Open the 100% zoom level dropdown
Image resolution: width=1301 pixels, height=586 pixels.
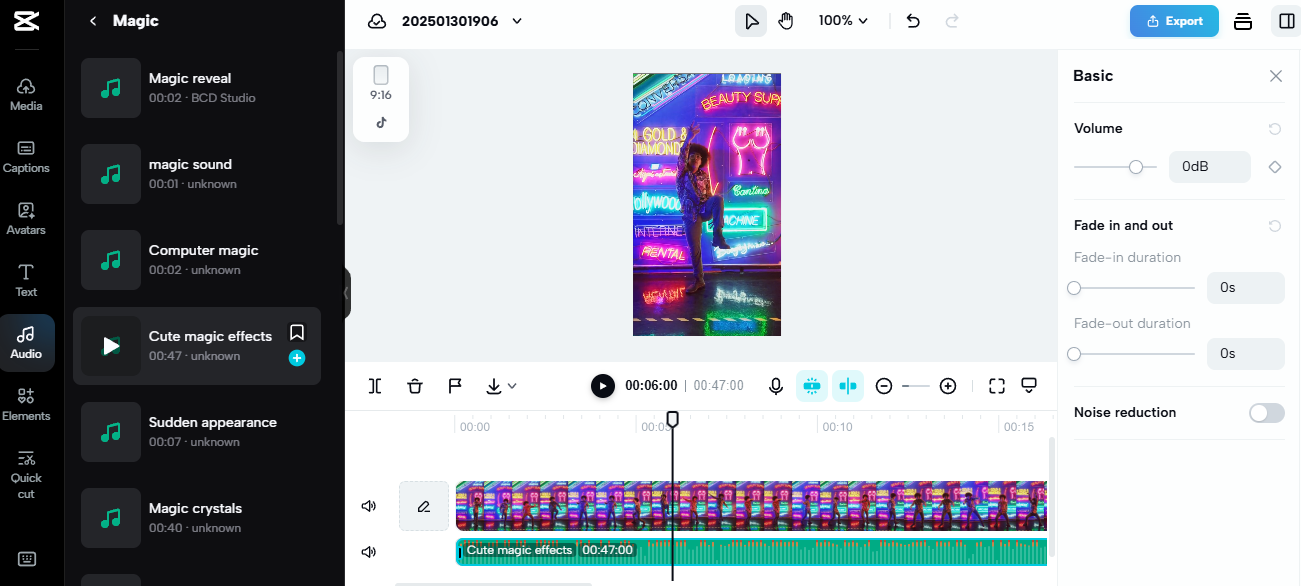click(x=843, y=21)
